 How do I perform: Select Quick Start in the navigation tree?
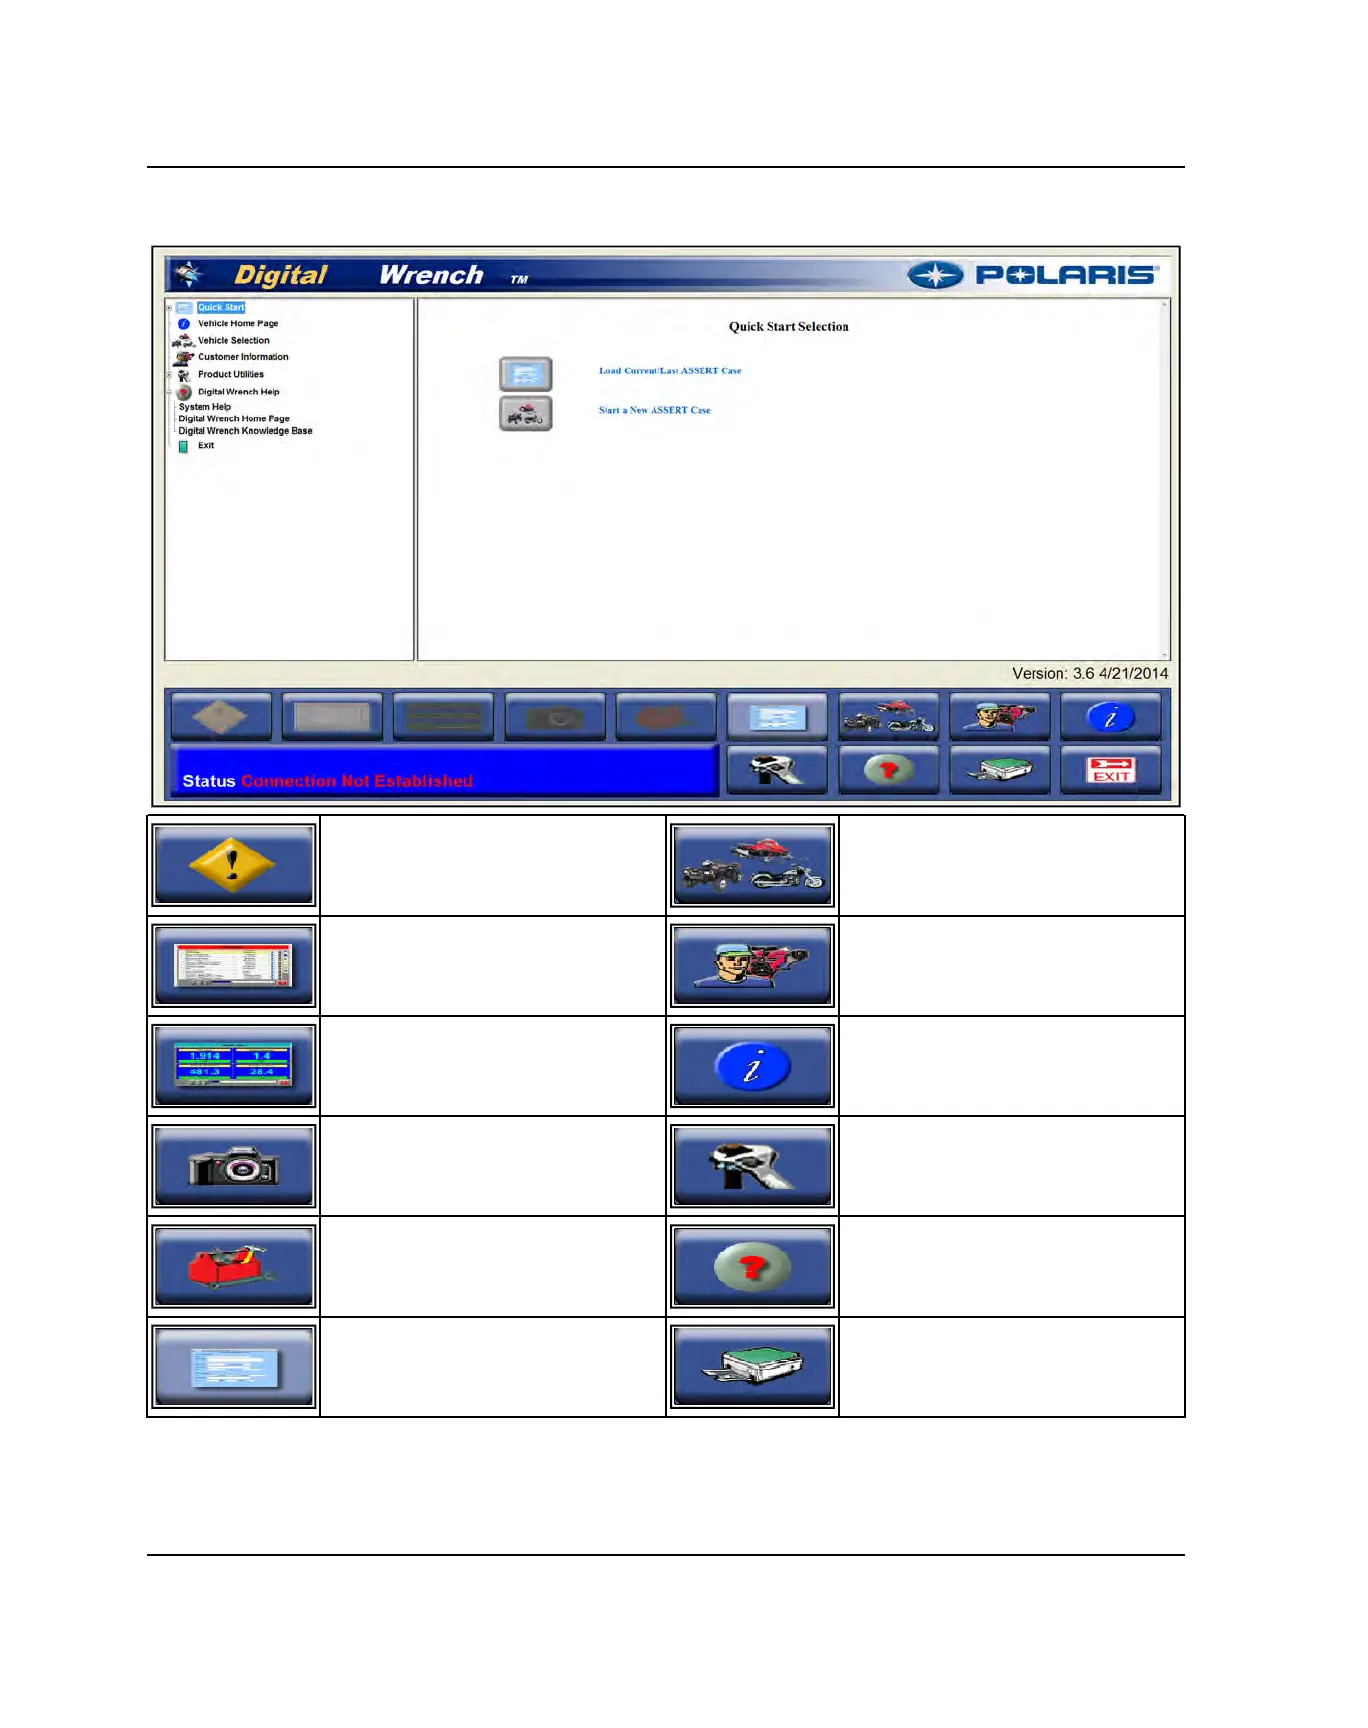click(221, 308)
